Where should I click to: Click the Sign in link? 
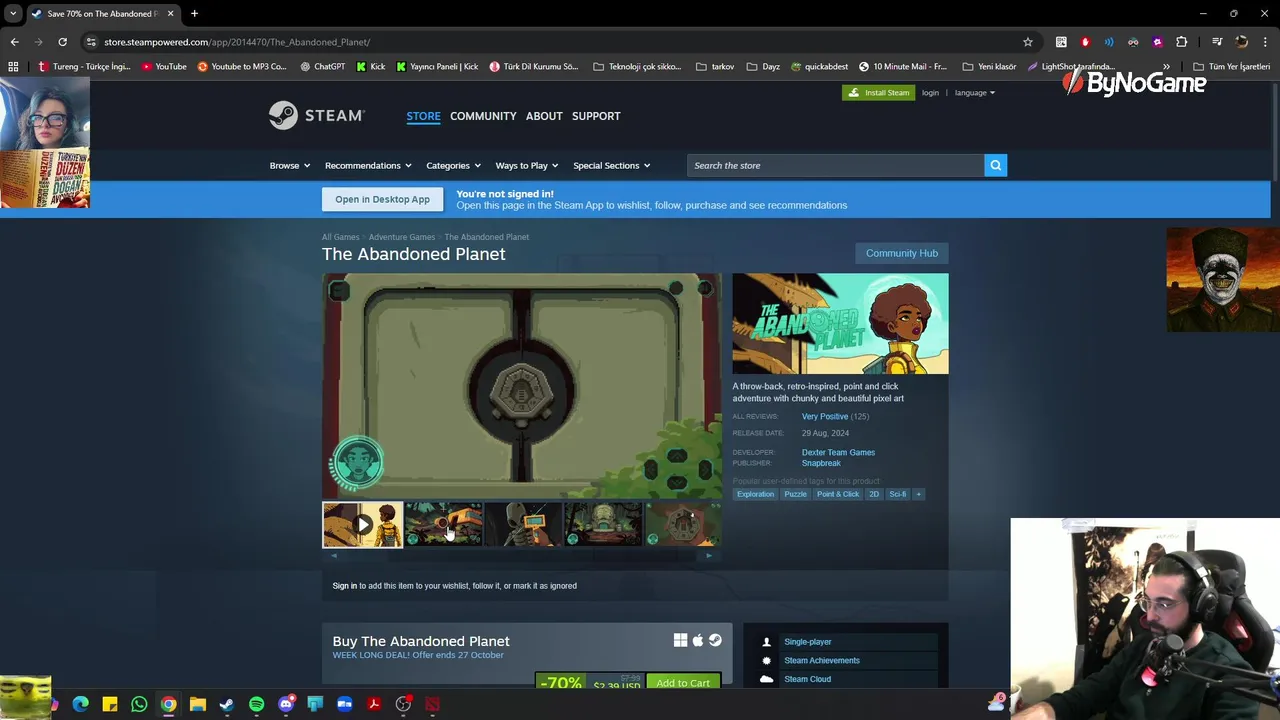pos(344,586)
